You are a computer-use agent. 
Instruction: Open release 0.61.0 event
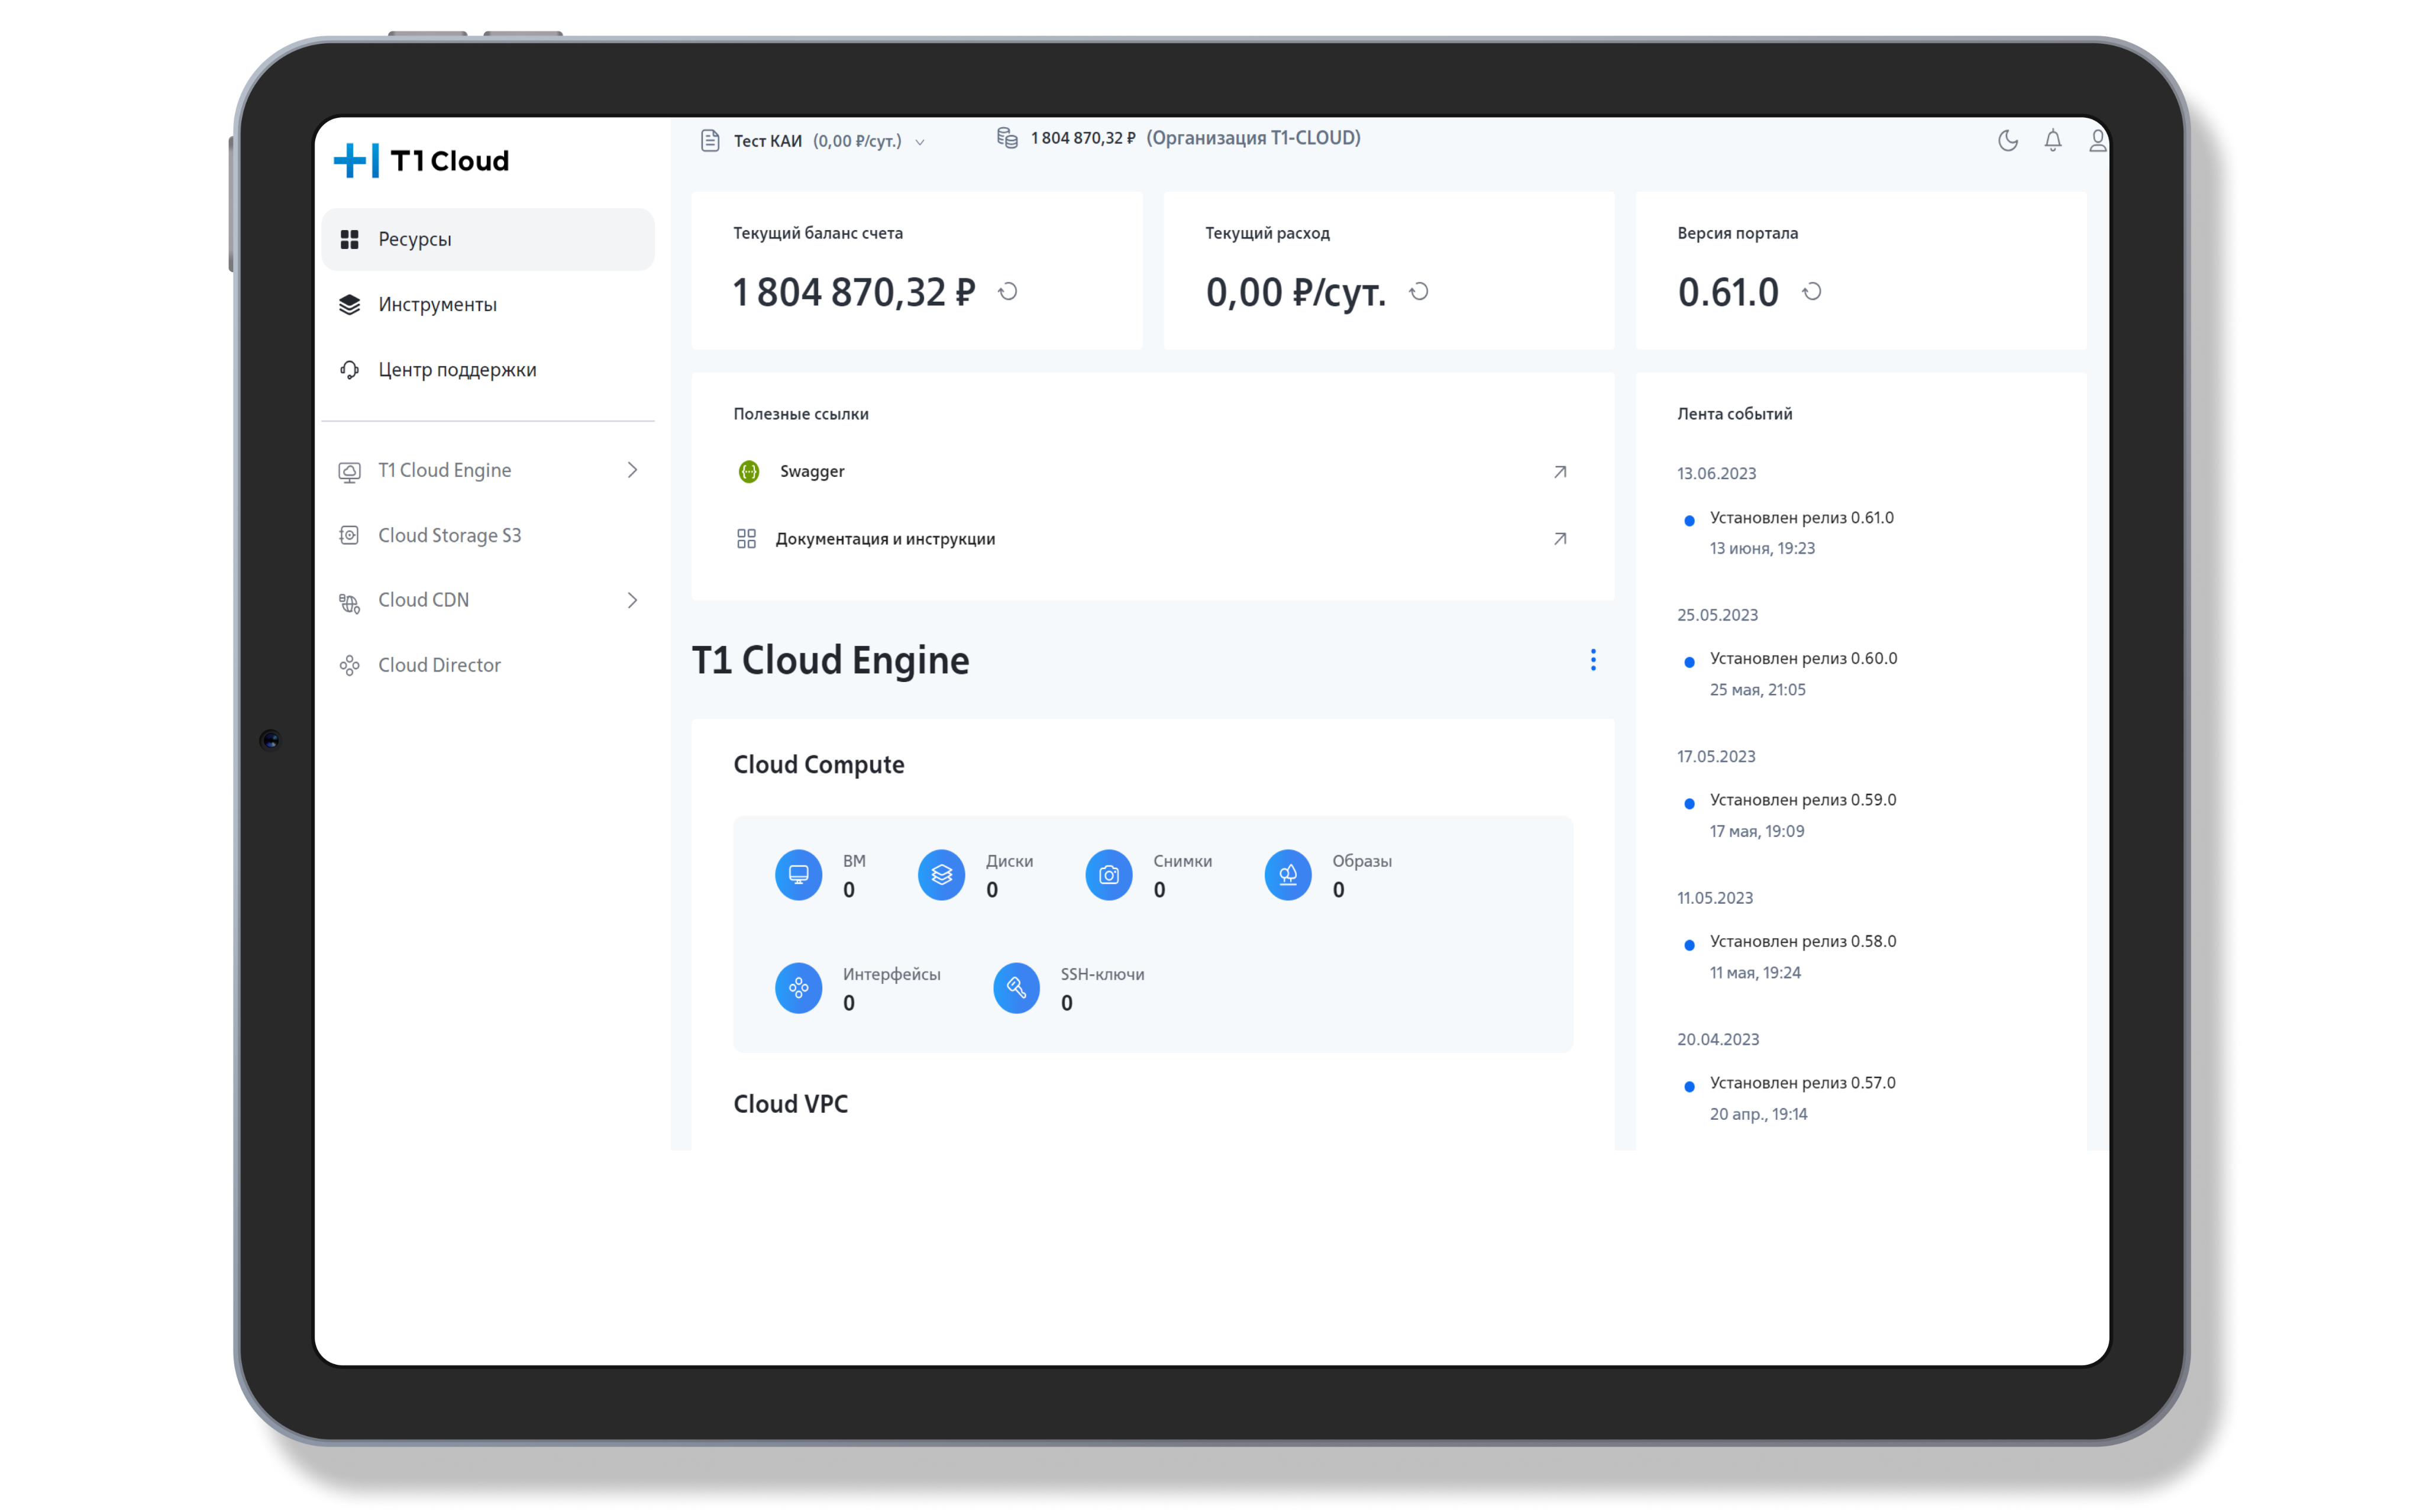click(1801, 518)
